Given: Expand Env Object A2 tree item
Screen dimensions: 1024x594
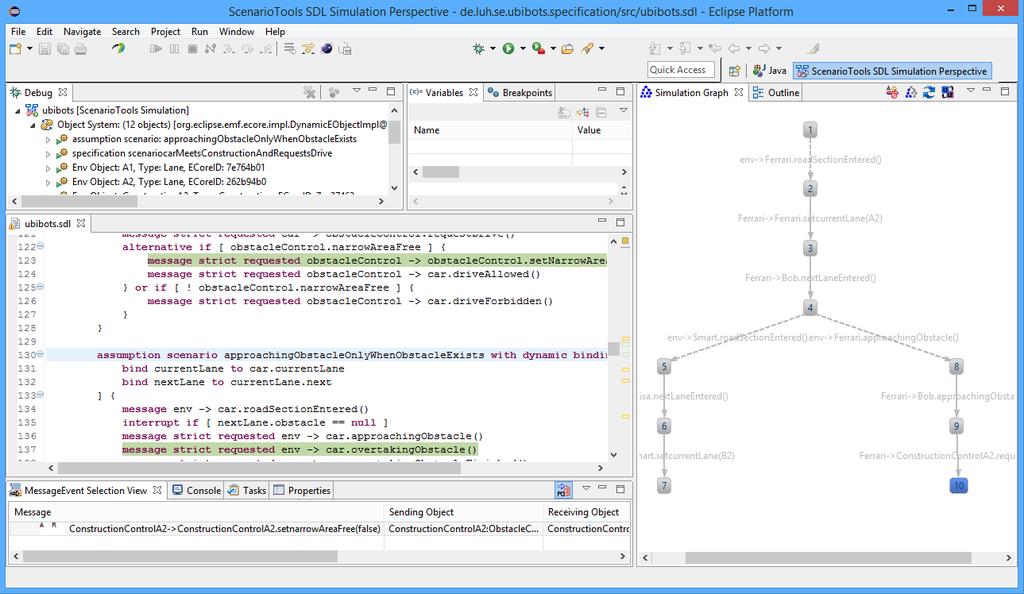Looking at the screenshot, I should pyautogui.click(x=48, y=183).
